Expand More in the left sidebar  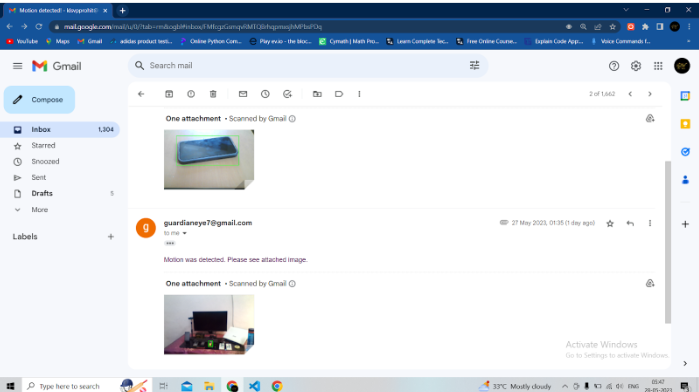39,210
